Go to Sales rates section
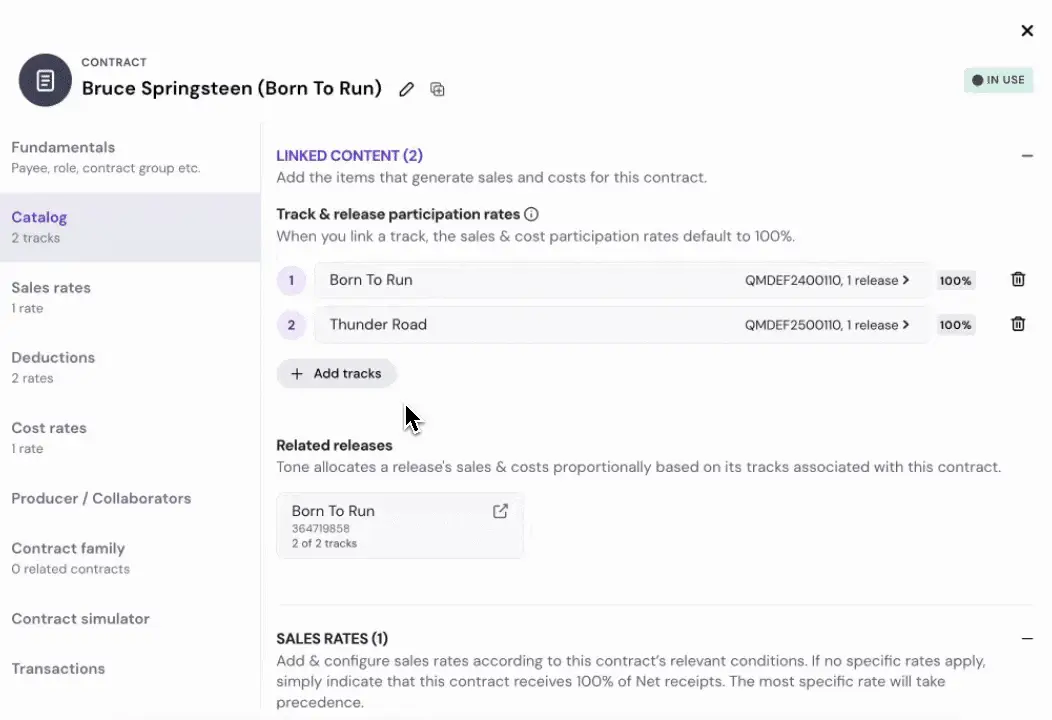 [130, 297]
